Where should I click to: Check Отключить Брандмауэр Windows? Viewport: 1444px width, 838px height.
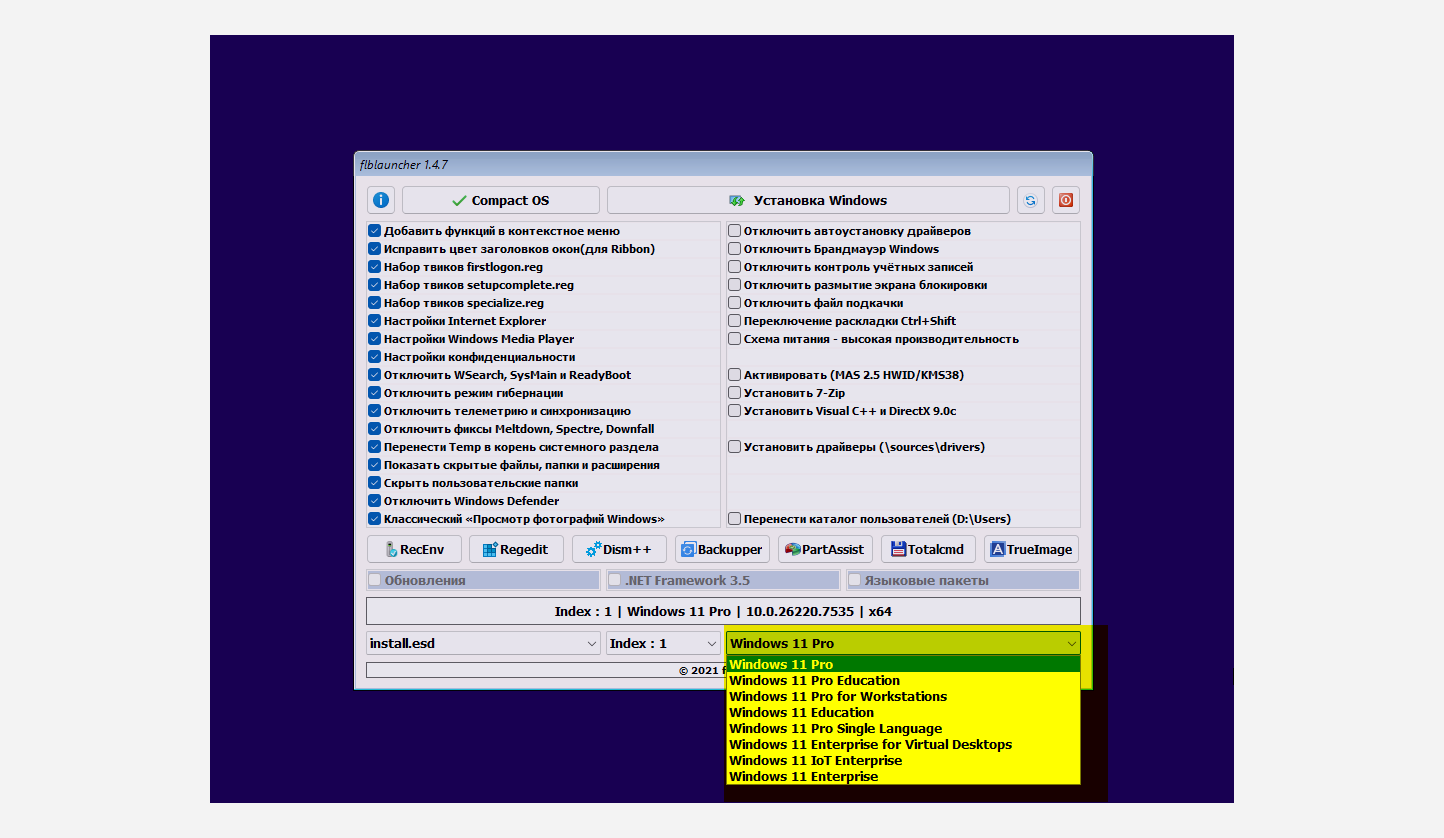[x=735, y=249]
